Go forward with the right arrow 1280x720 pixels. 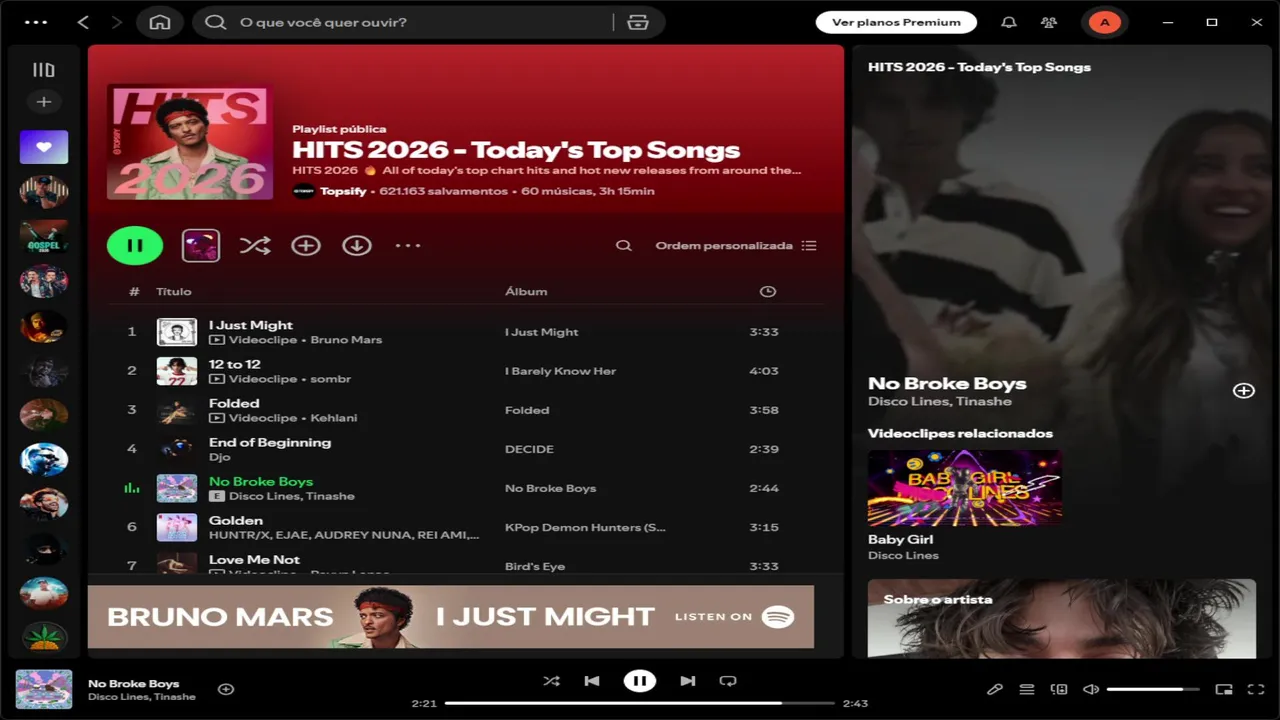point(117,22)
